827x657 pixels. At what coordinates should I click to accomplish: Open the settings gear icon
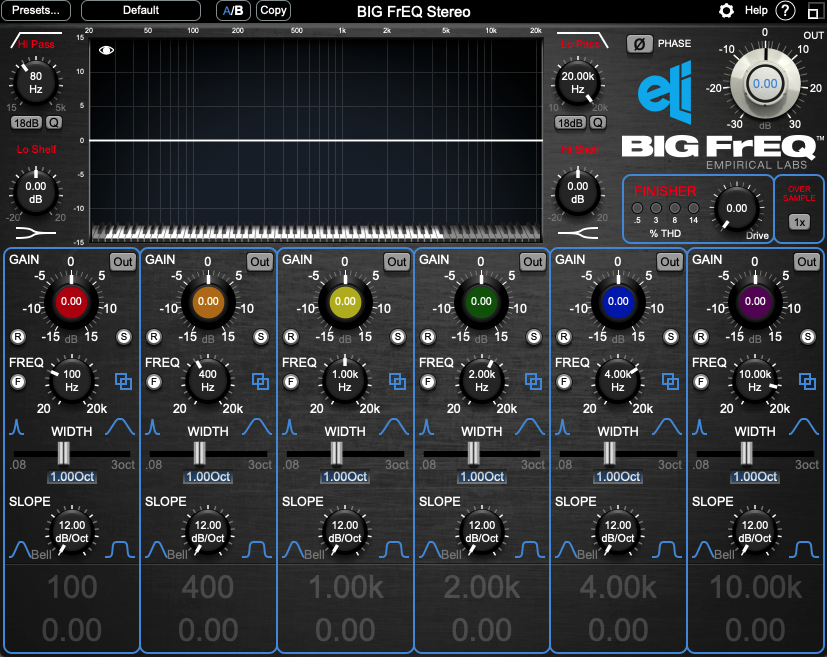(726, 11)
